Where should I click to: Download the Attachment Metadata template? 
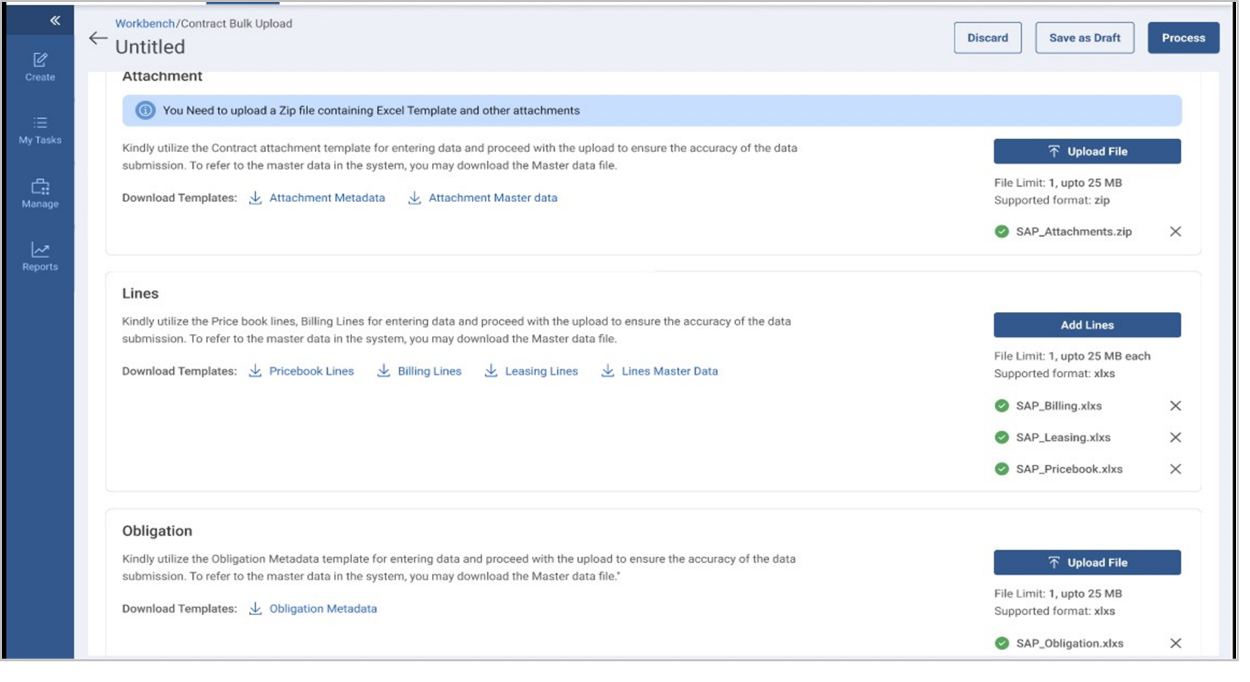[316, 198]
